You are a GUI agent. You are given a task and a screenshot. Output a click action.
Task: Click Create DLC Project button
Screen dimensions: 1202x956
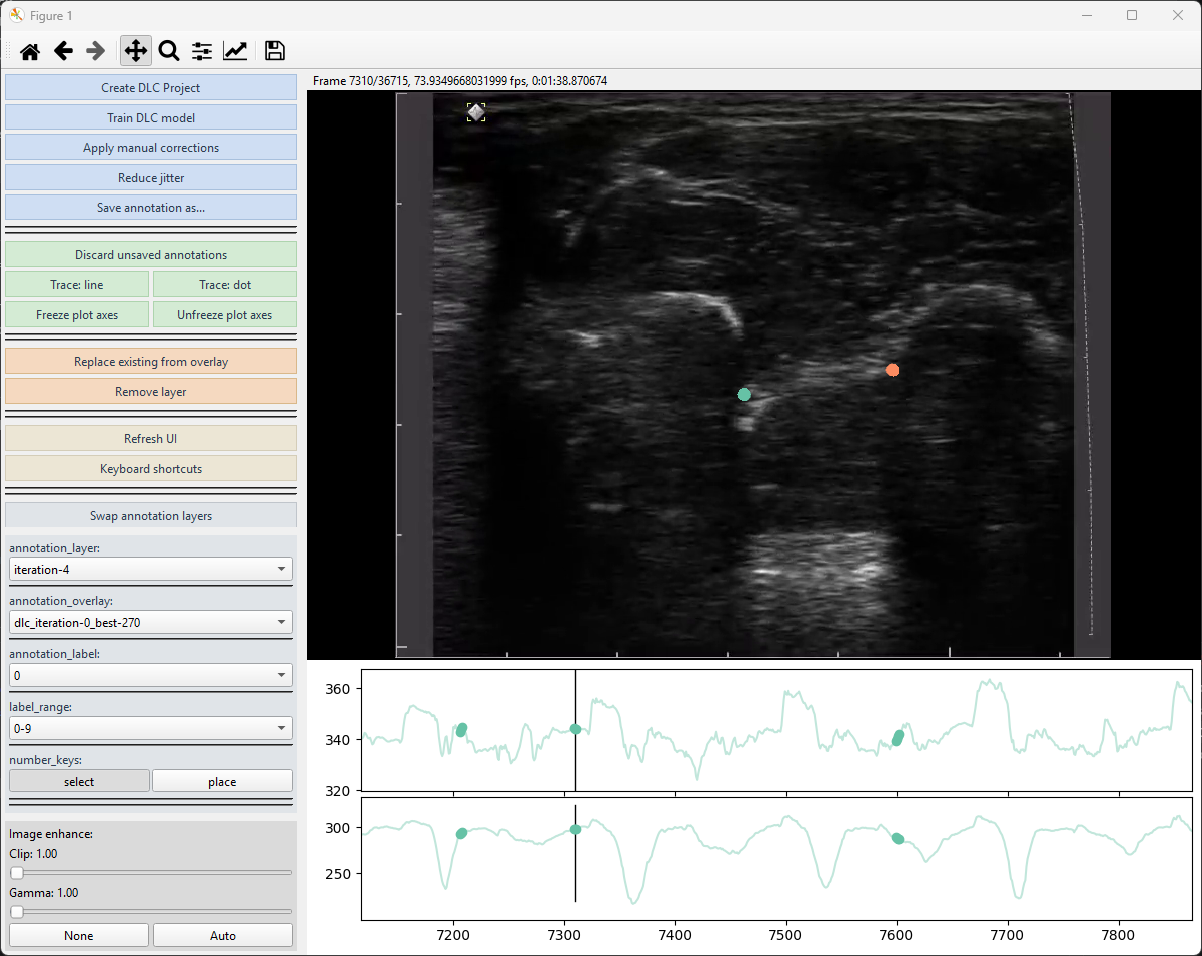coord(151,87)
